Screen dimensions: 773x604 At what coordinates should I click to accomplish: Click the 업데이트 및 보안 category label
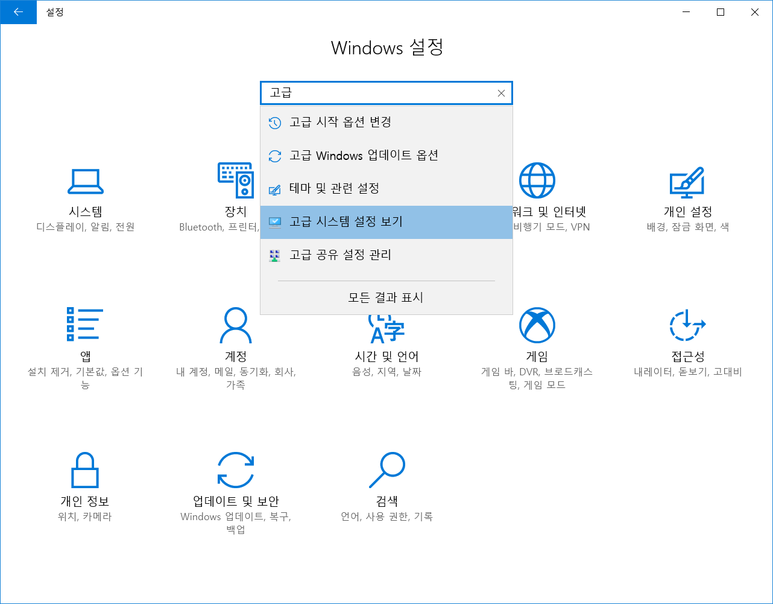click(x=236, y=501)
